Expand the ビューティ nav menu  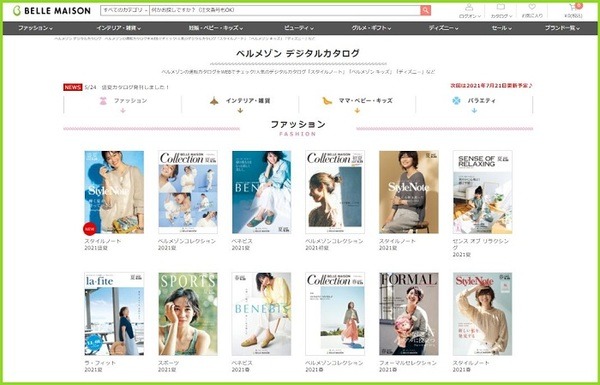pos(299,28)
